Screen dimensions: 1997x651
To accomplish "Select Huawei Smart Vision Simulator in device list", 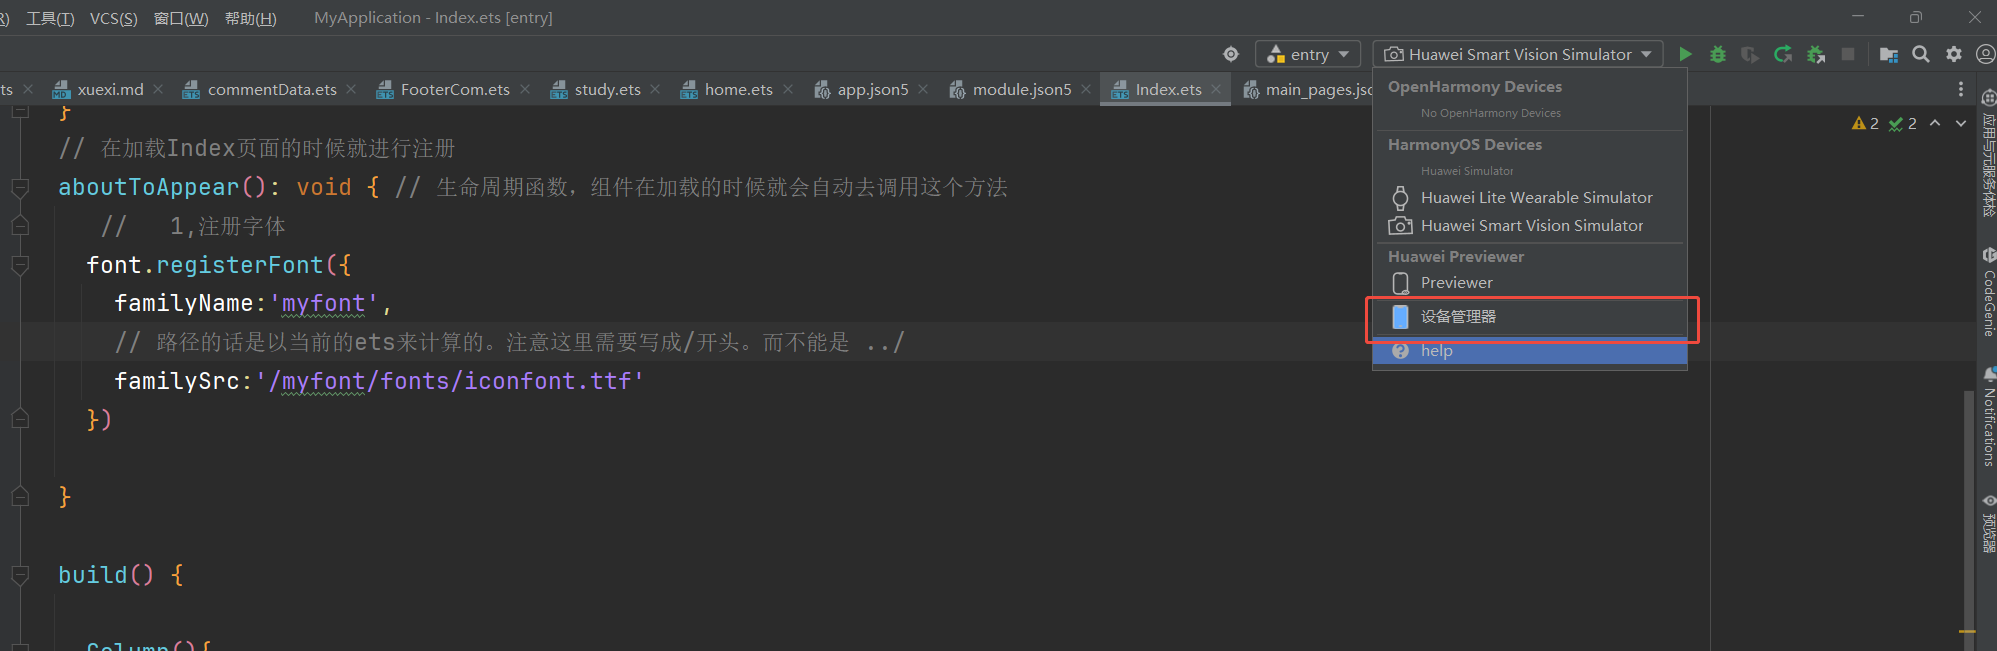I will point(1530,225).
